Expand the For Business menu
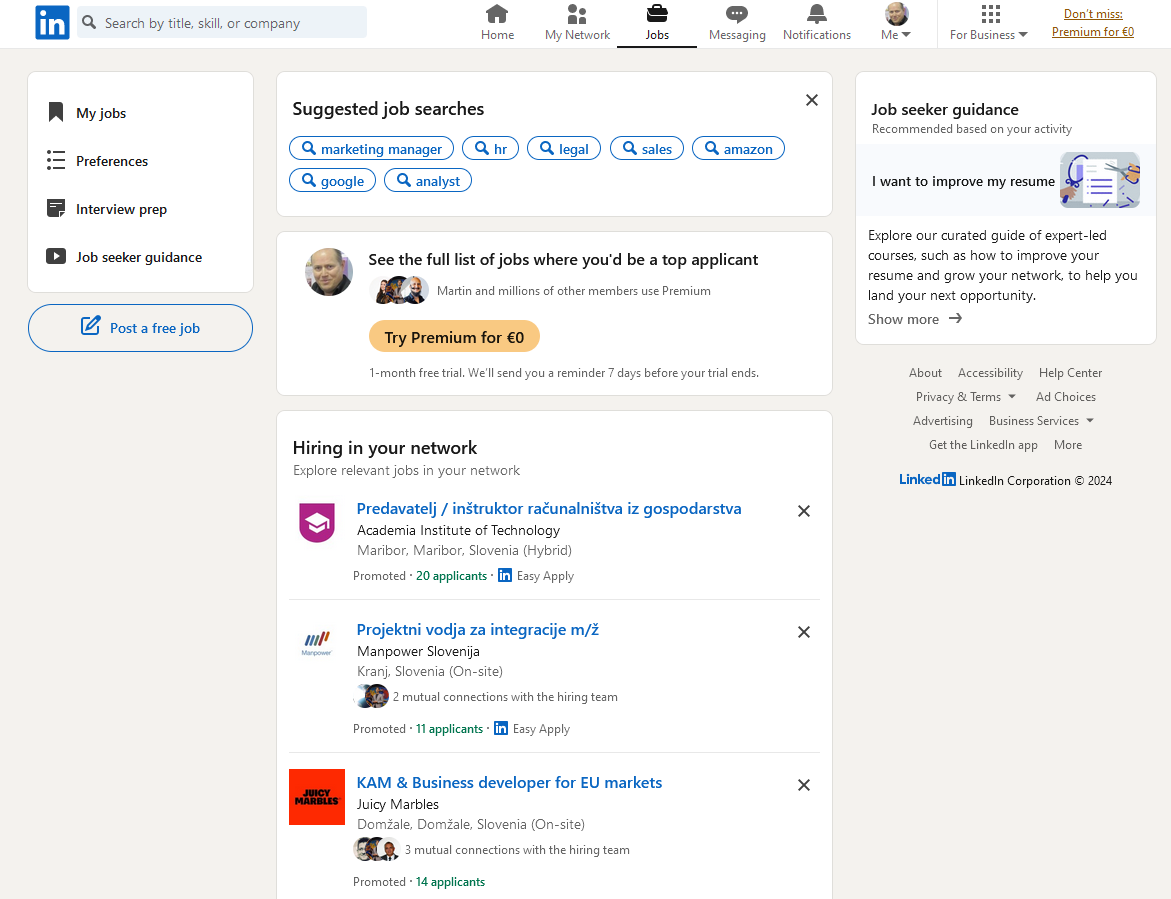 [x=989, y=23]
